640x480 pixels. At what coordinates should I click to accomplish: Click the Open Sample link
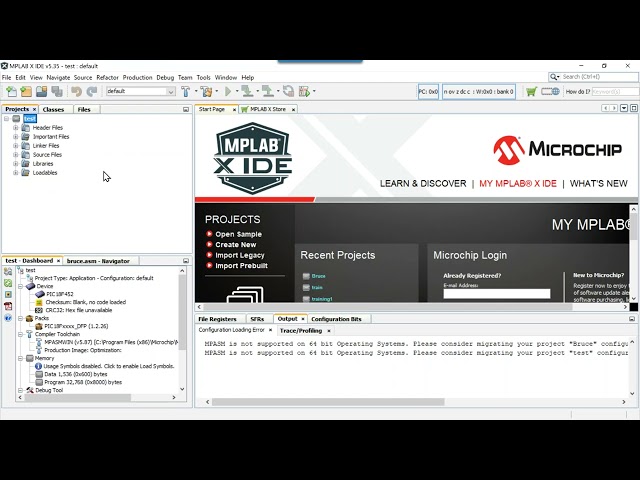[238, 234]
